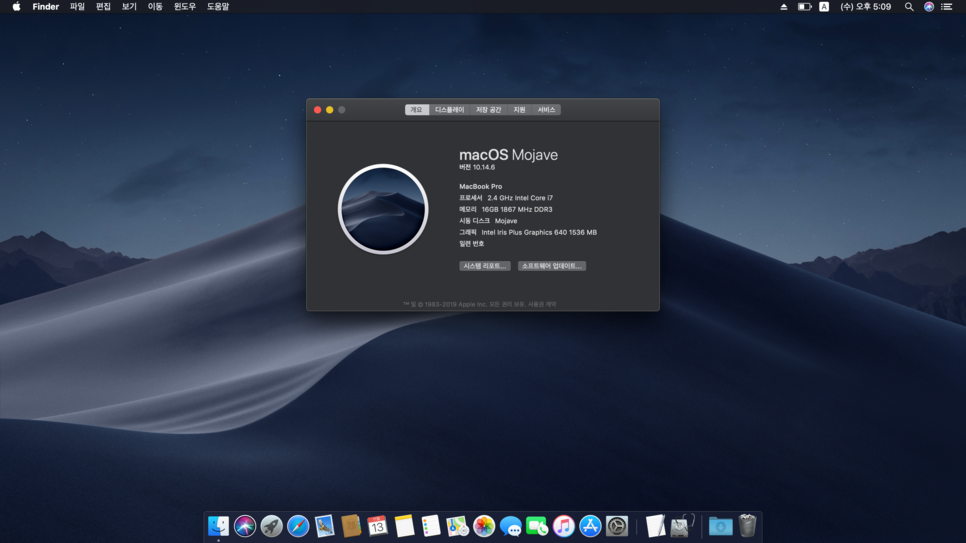Screen dimensions: 966x543
Task: Click the menu bar clock 오후 5:09
Action: [x=866, y=7]
